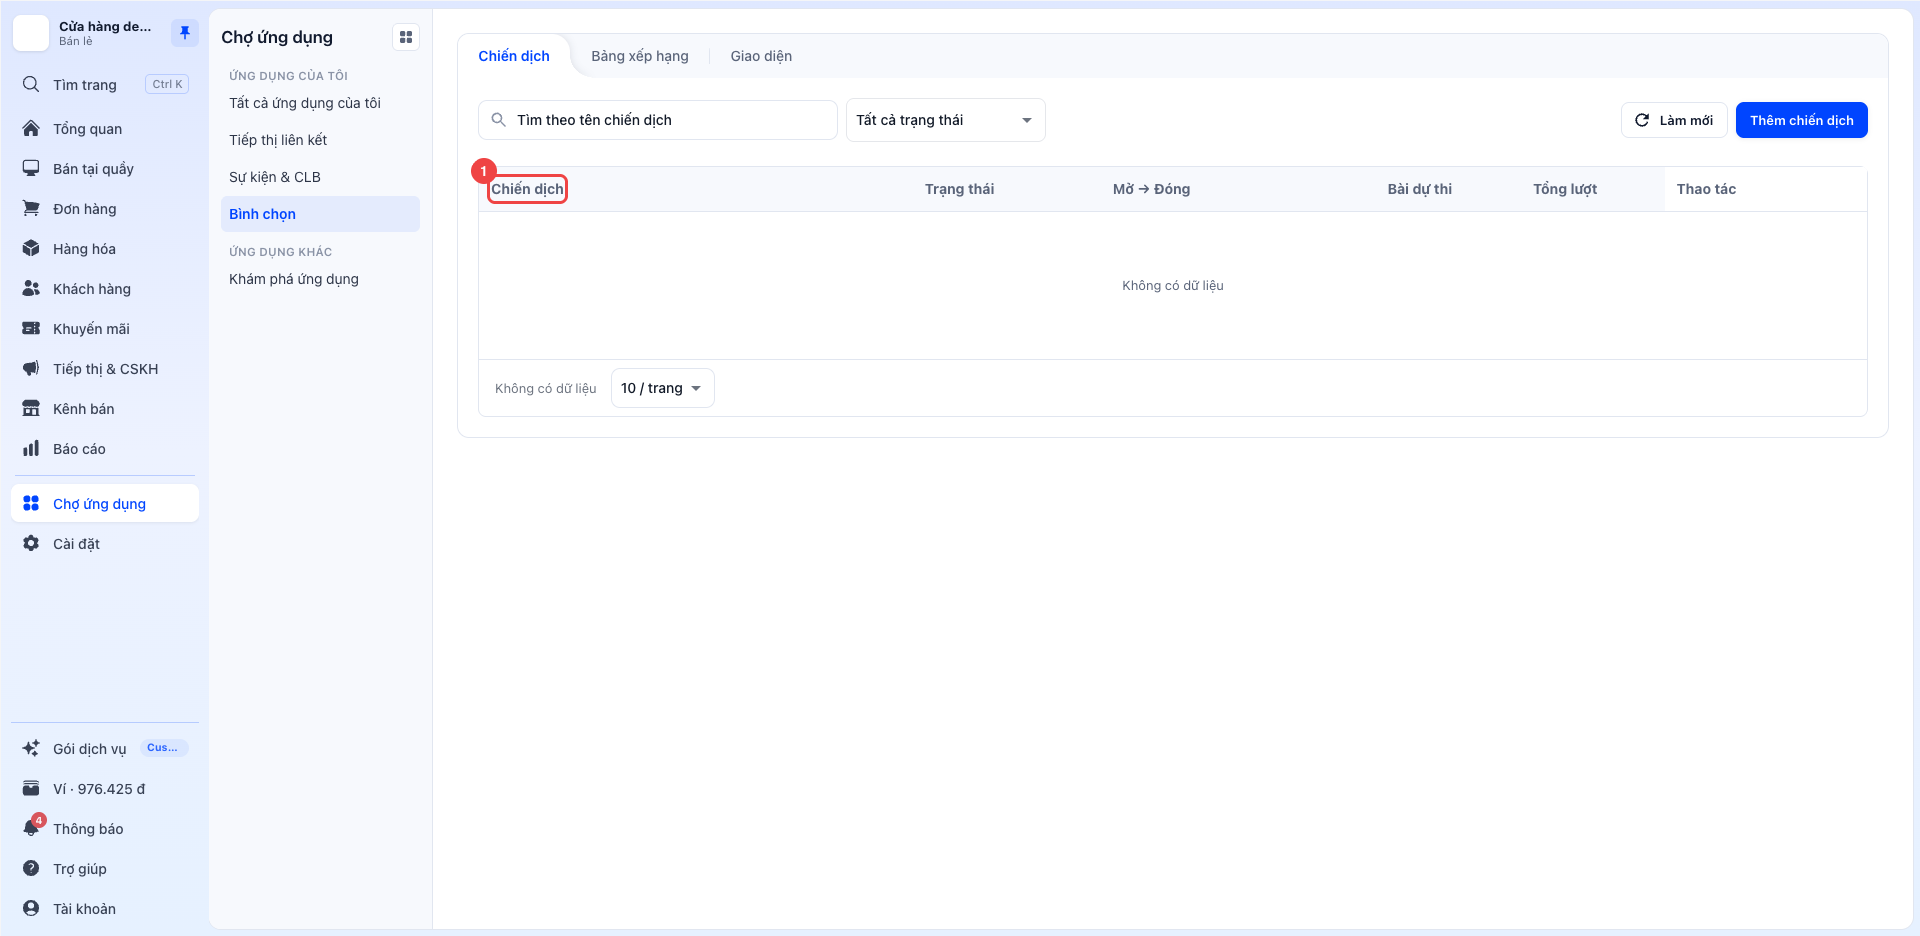Open Khuyến mãi ticket icon

[x=31, y=328]
